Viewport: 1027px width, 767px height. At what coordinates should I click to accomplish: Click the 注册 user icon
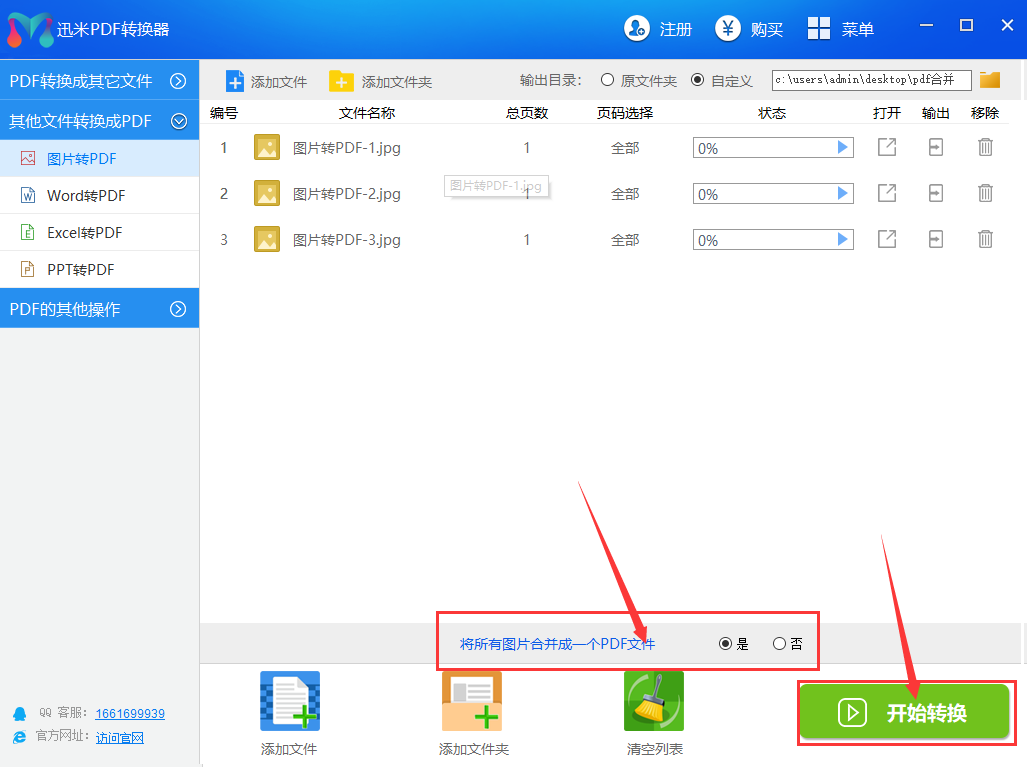click(636, 29)
